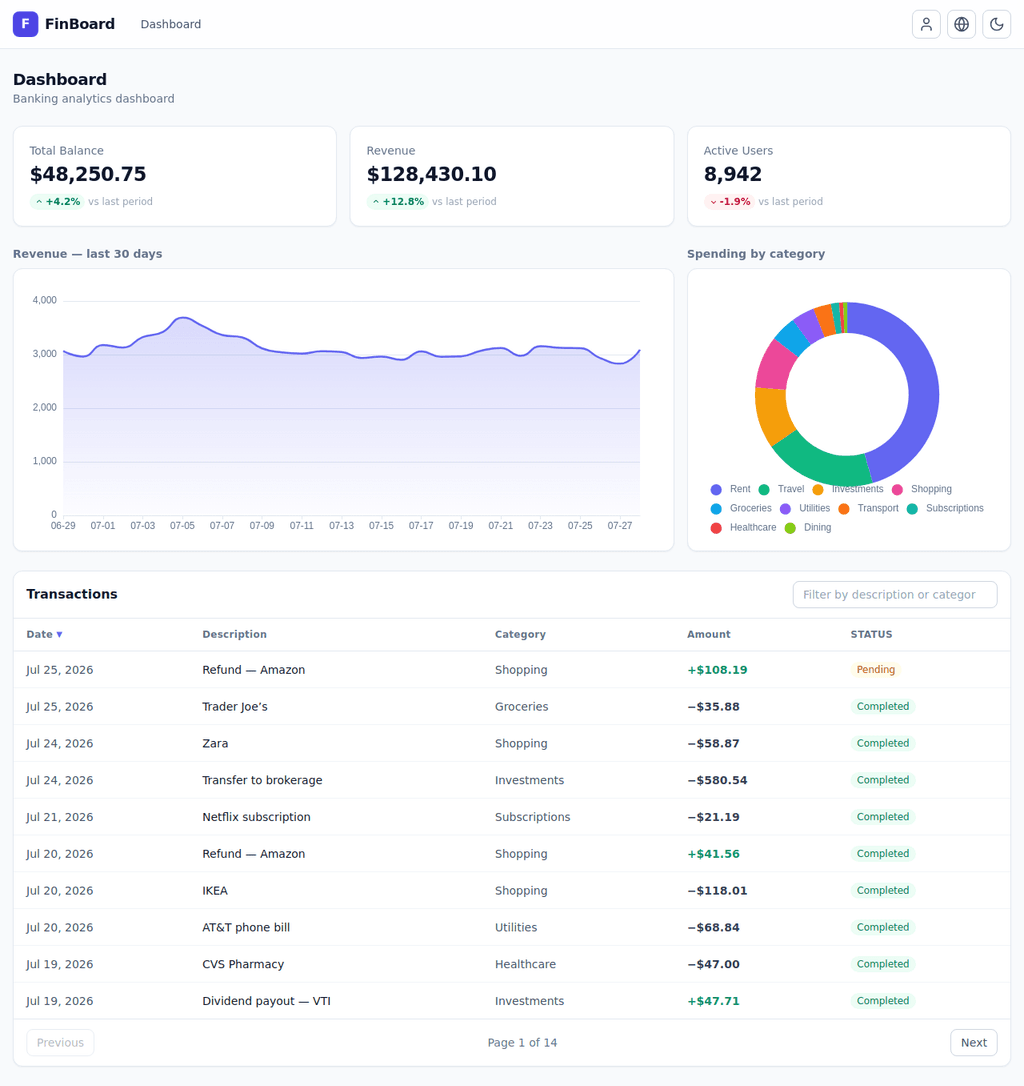This screenshot has height=1086, width=1024.
Task: Toggle Investments legend color dot
Action: tap(818, 490)
